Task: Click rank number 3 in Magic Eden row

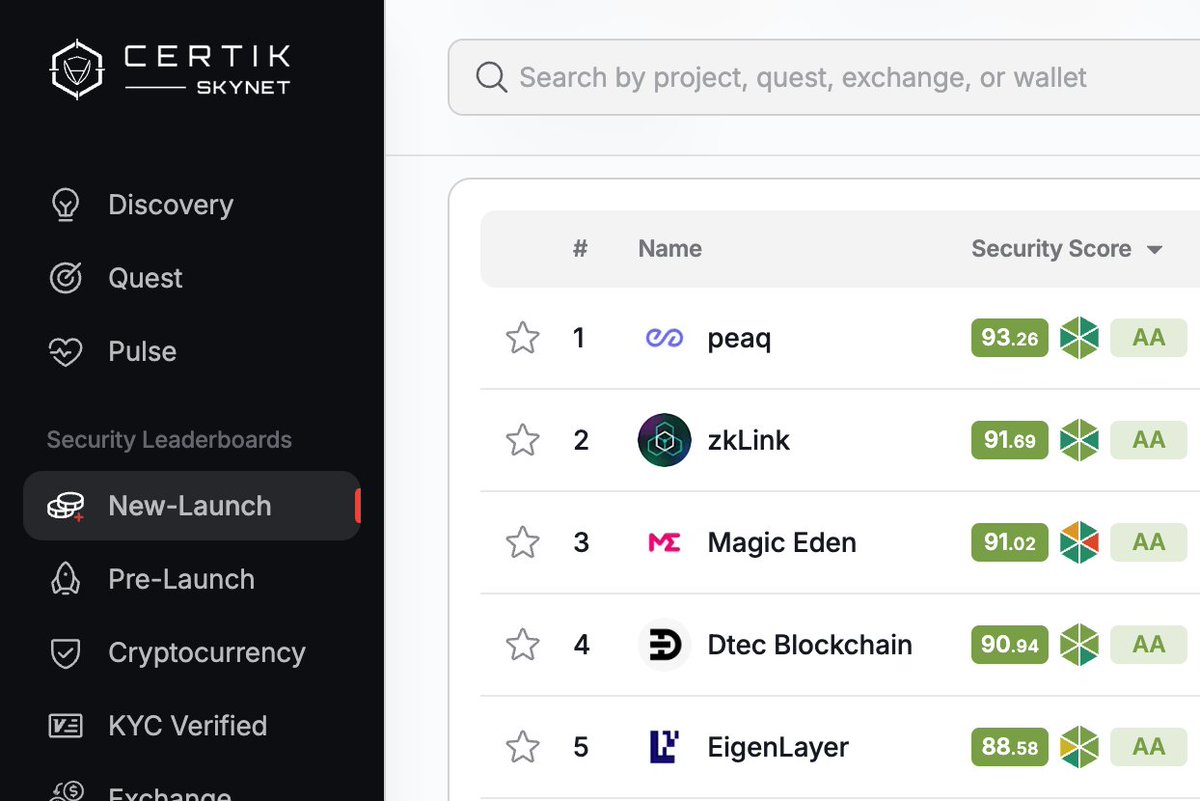Action: click(581, 542)
